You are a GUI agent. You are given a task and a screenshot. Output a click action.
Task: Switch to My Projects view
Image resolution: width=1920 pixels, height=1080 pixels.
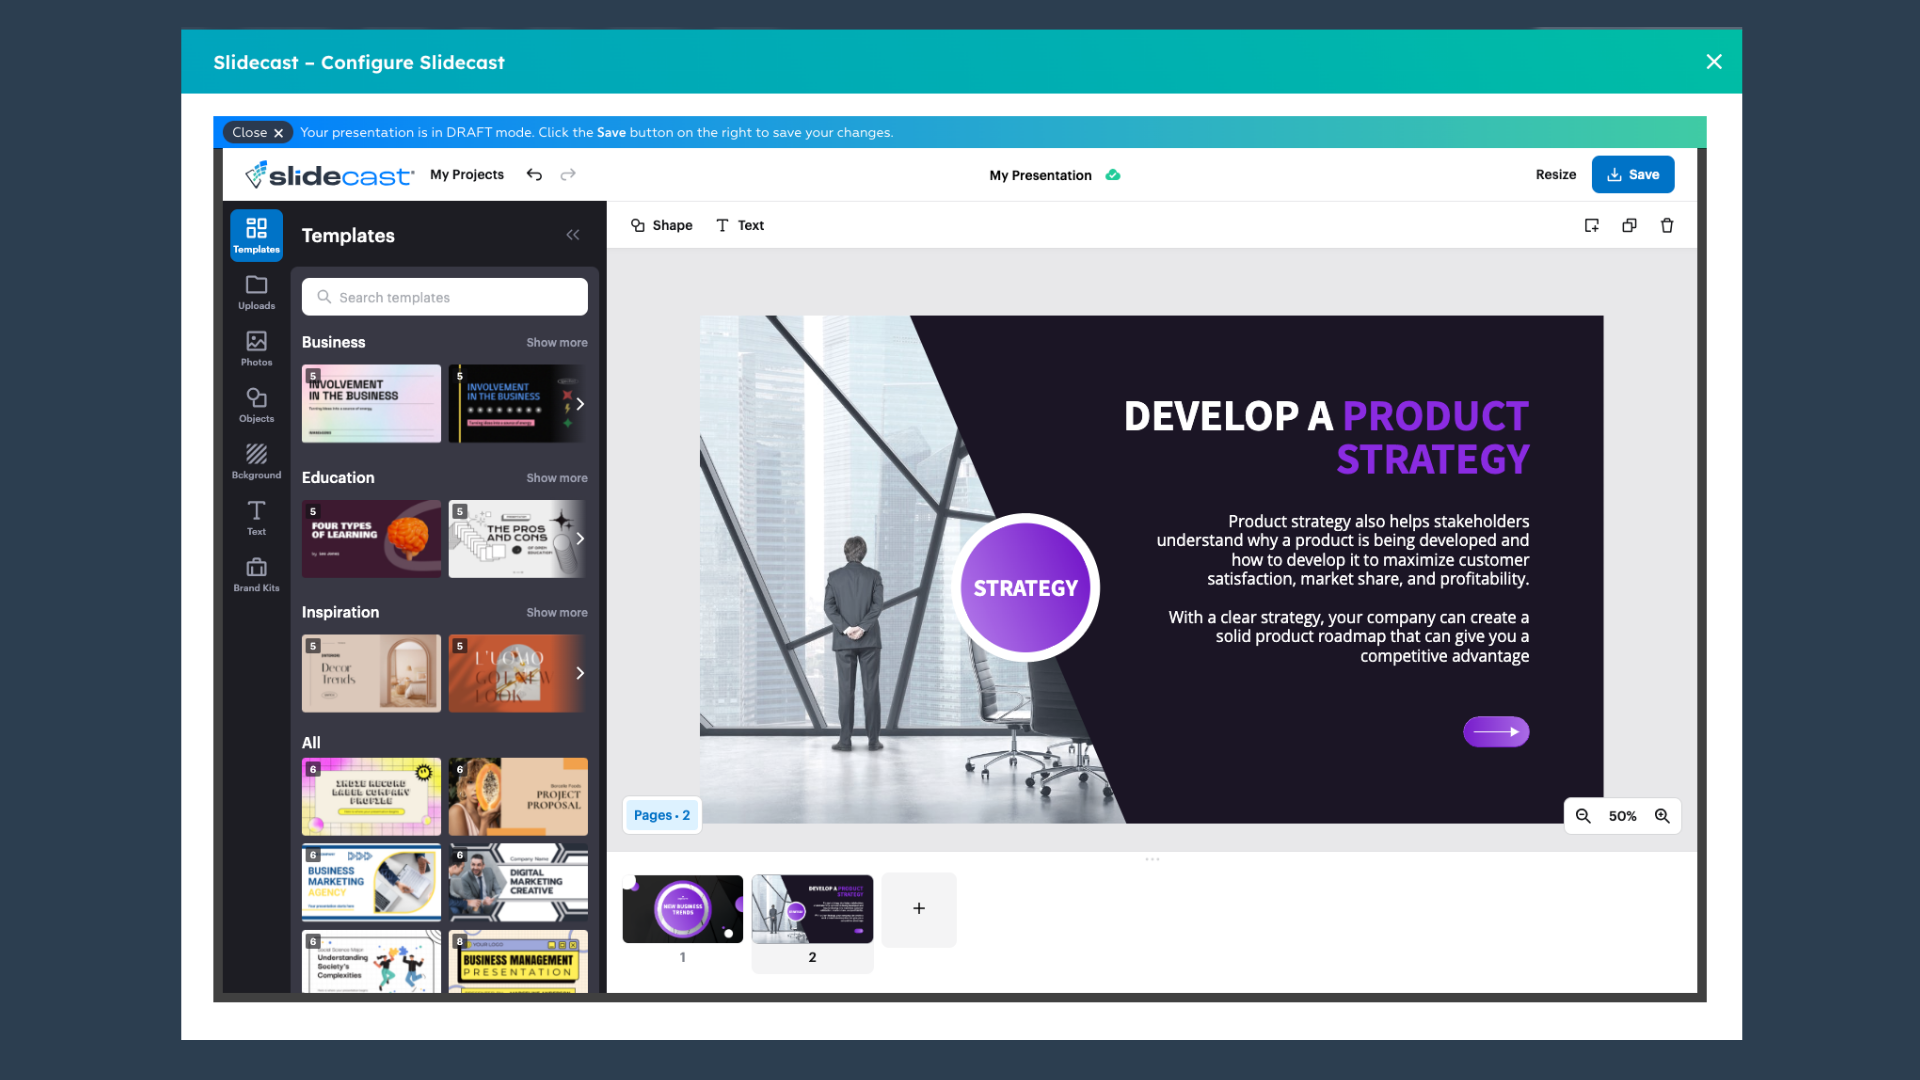467,174
